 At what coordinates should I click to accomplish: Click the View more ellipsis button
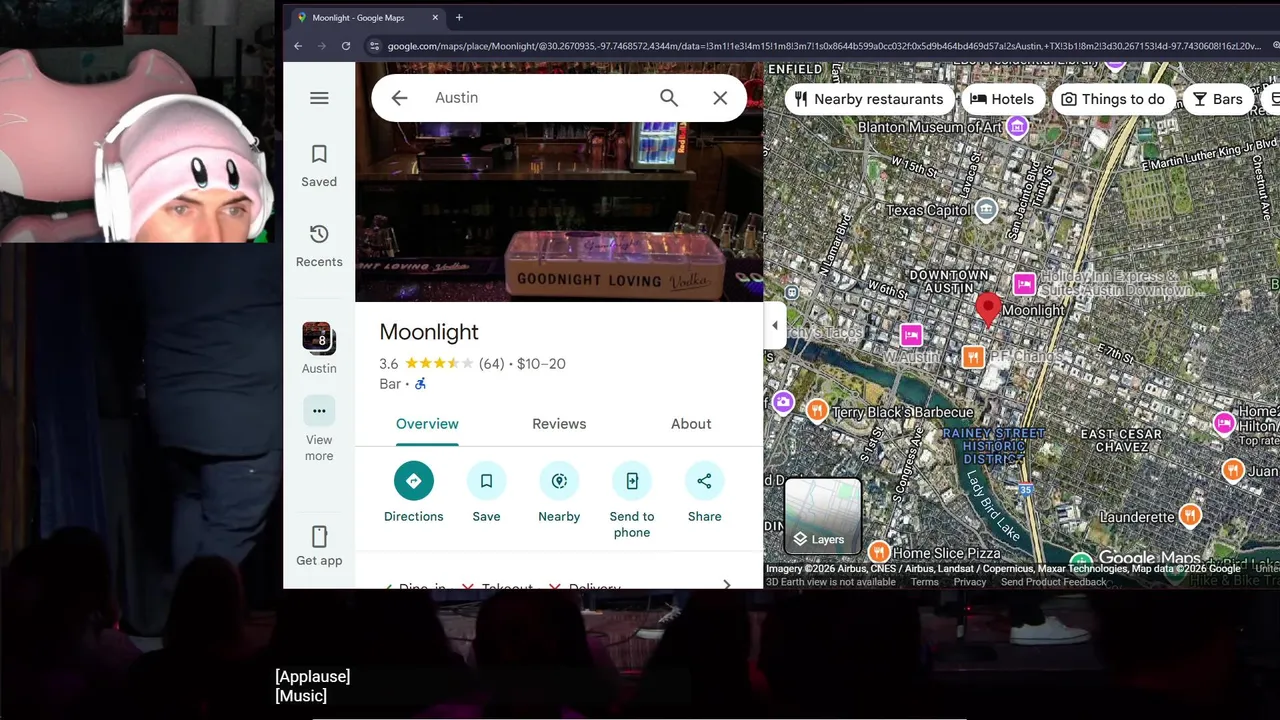[x=319, y=411]
